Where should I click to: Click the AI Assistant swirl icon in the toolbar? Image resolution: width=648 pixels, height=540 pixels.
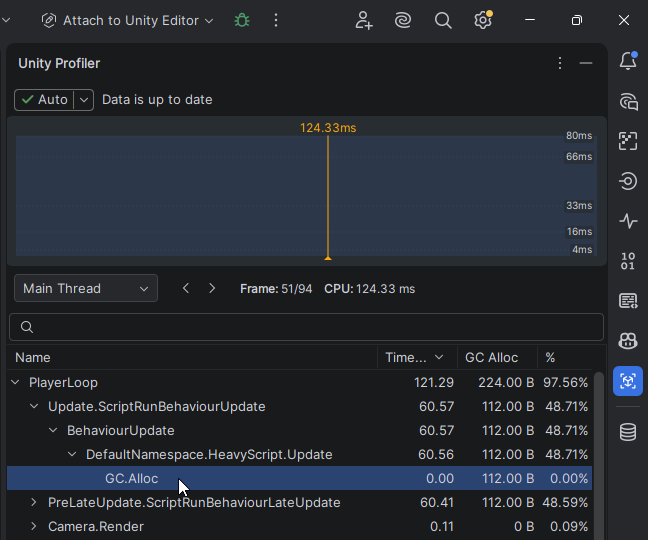pyautogui.click(x=403, y=20)
